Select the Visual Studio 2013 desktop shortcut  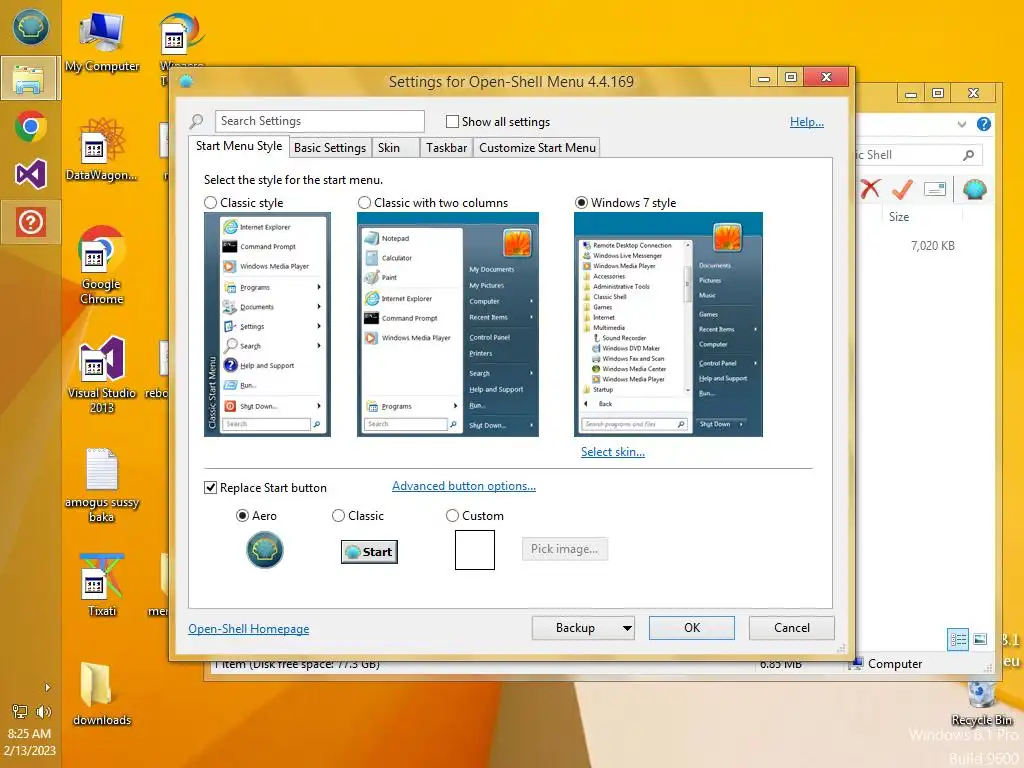(102, 376)
